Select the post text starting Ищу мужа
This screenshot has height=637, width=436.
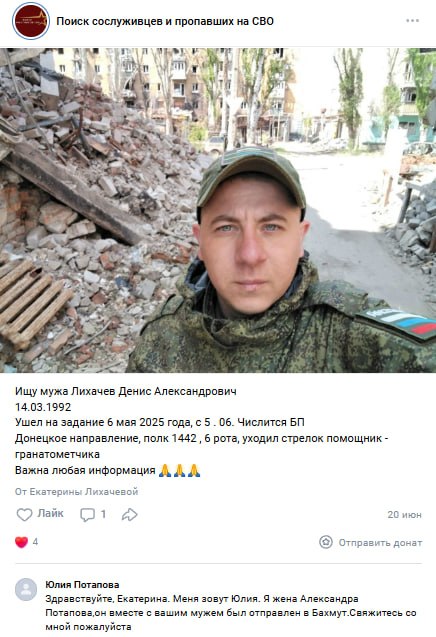coord(201,431)
